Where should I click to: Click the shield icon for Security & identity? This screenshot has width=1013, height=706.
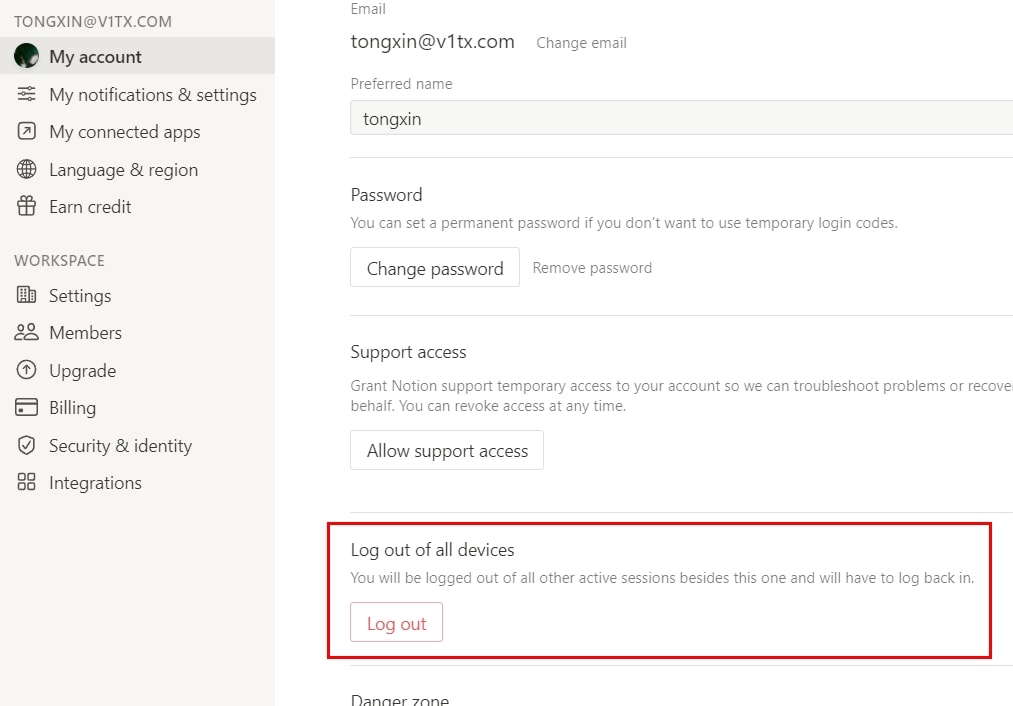27,445
